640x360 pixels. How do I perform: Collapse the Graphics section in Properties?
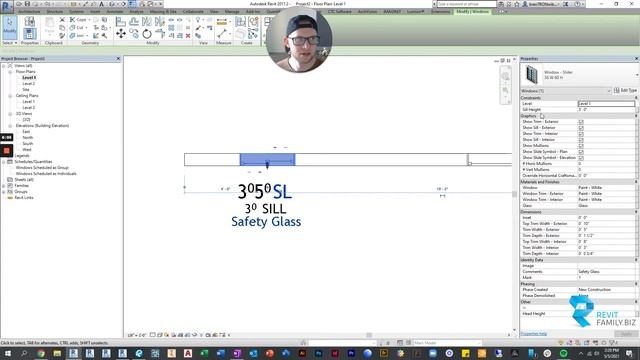click(636, 116)
